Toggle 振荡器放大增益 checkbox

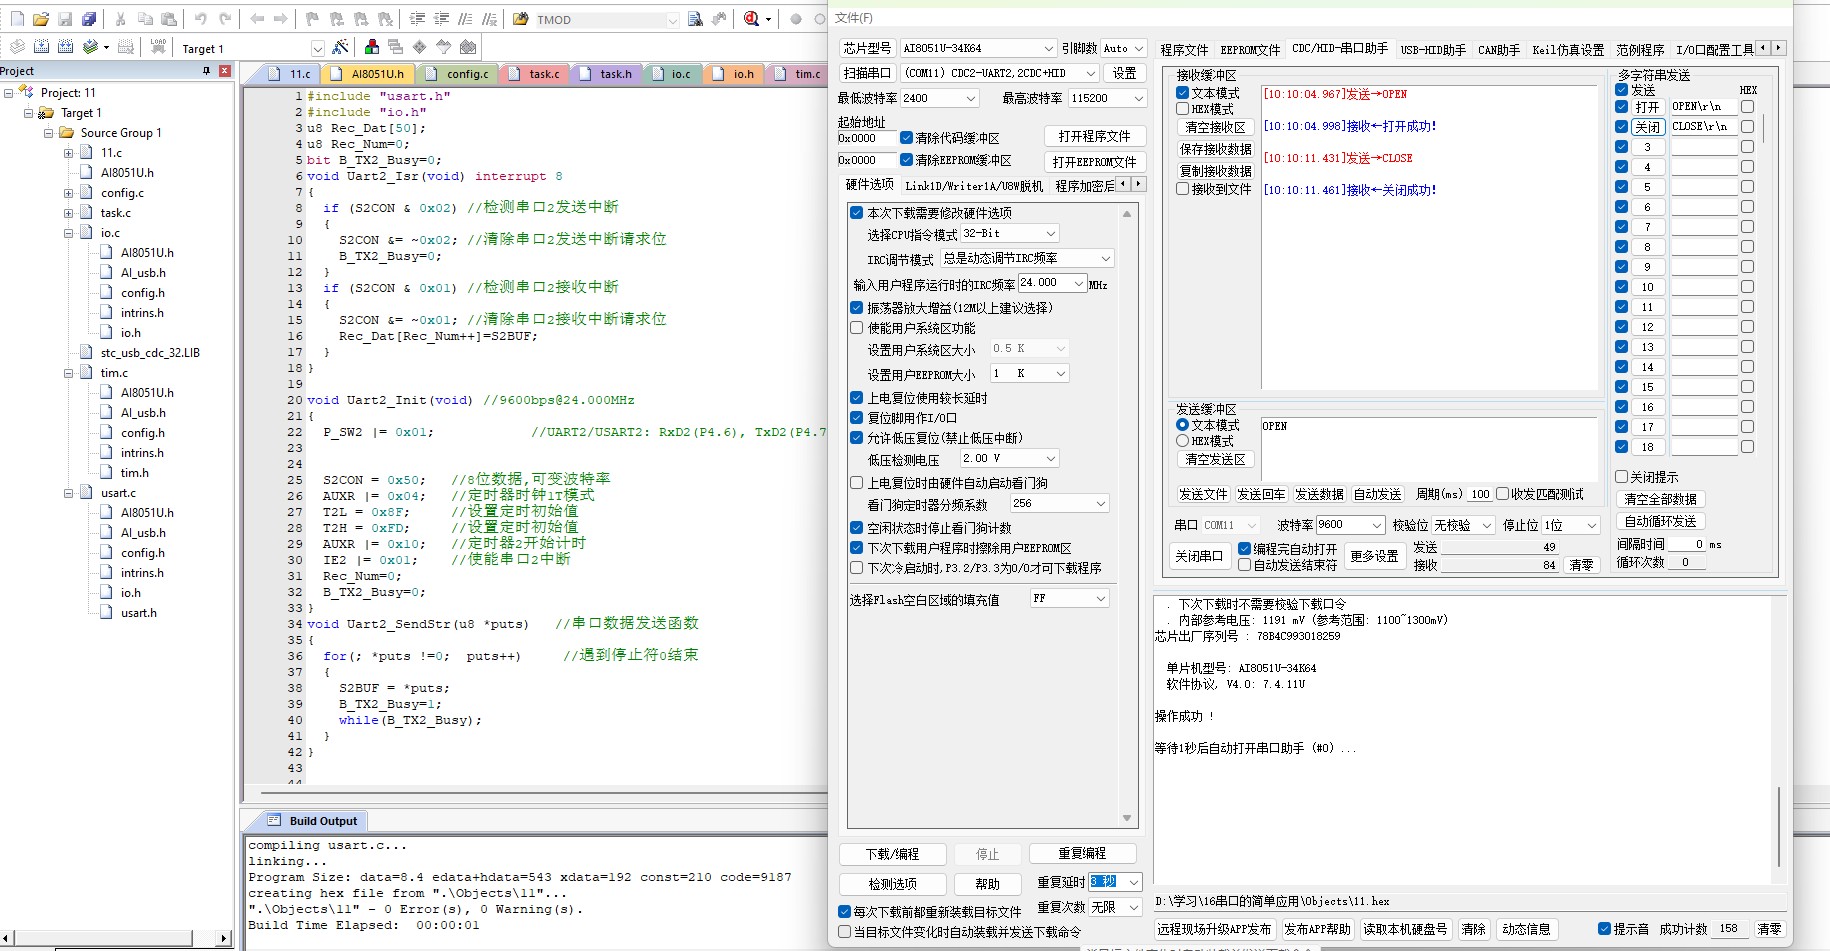tap(857, 308)
